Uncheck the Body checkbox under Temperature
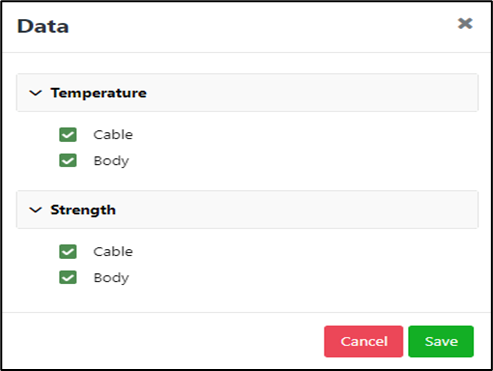The width and height of the screenshot is (493, 371). tap(68, 160)
